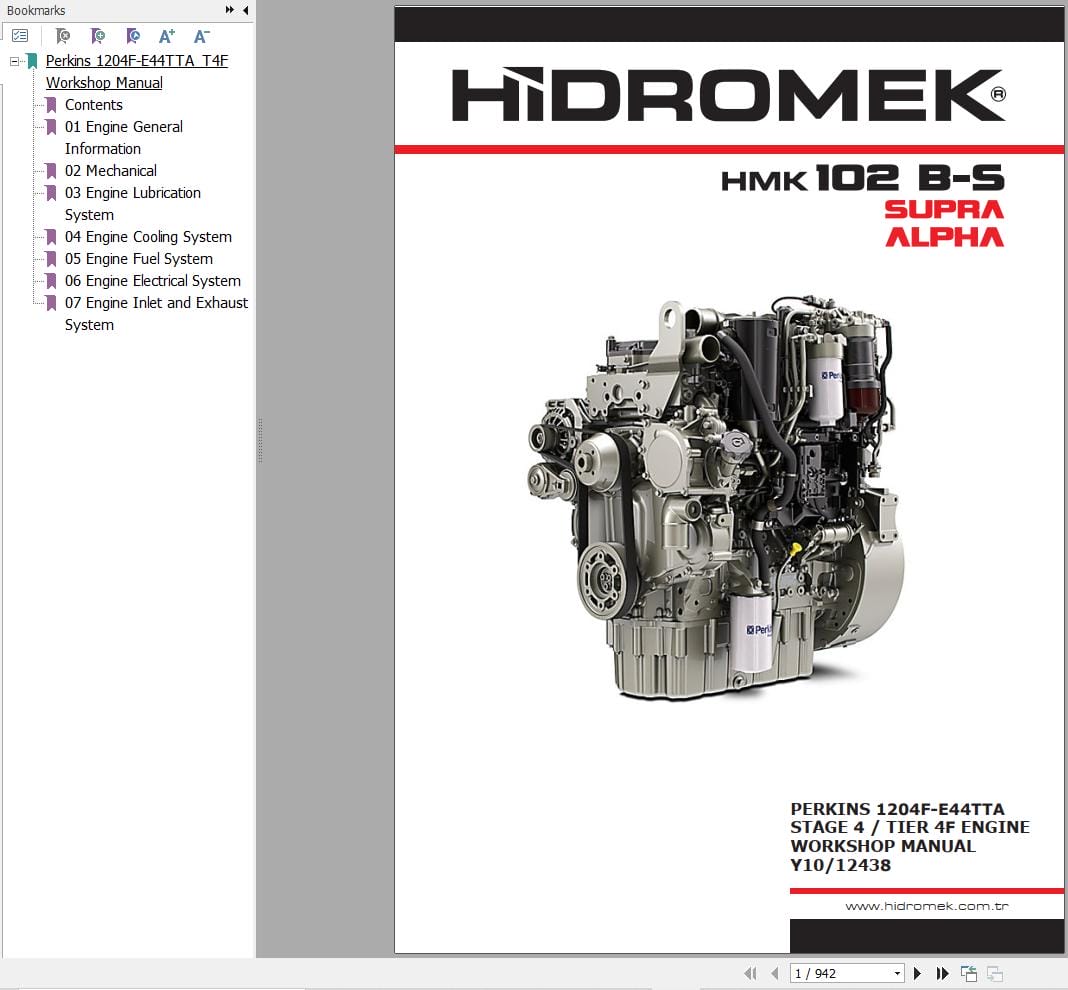
Task: Click double-chevron to expand panel options
Action: 228,10
